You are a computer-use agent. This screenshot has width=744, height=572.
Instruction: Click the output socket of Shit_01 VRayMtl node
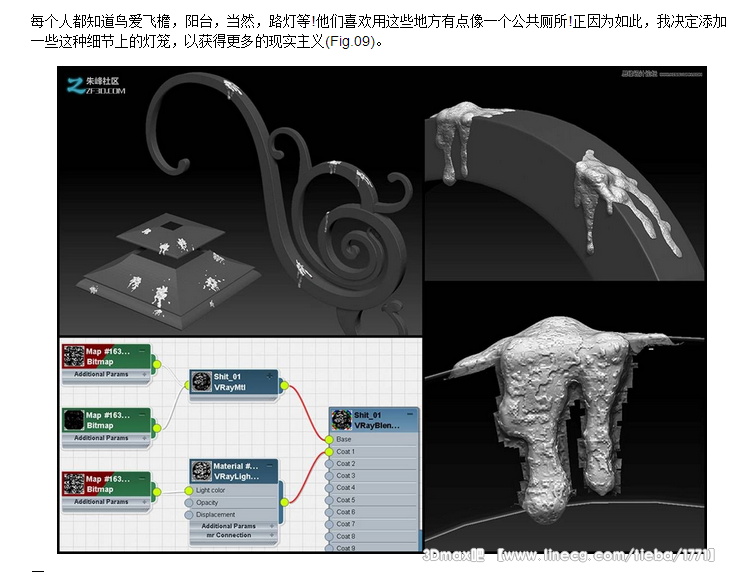(284, 385)
